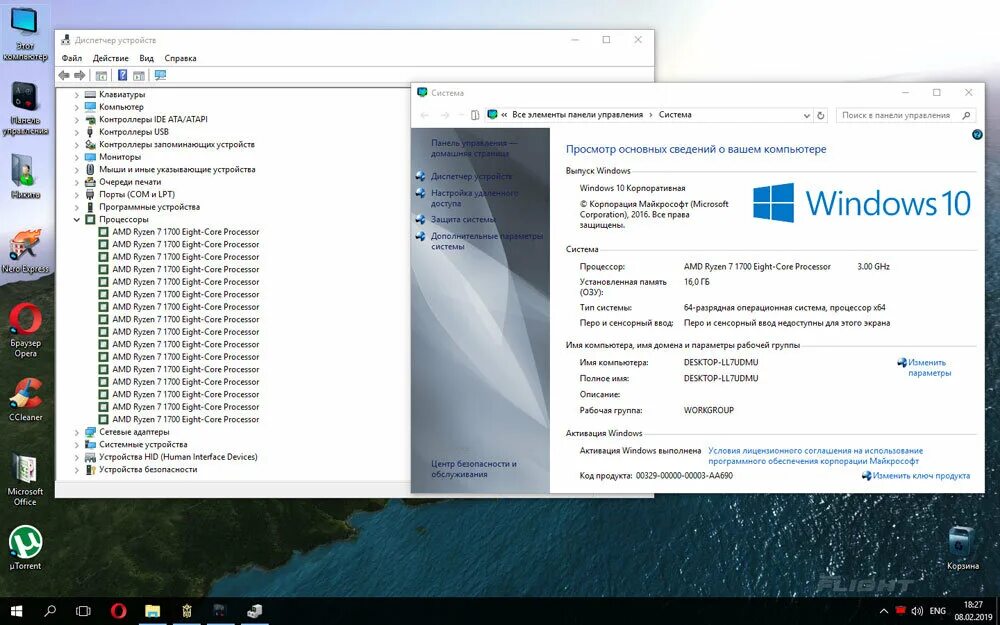Click up-level arrow in Система navigation
This screenshot has width=1000, height=625.
[474, 115]
